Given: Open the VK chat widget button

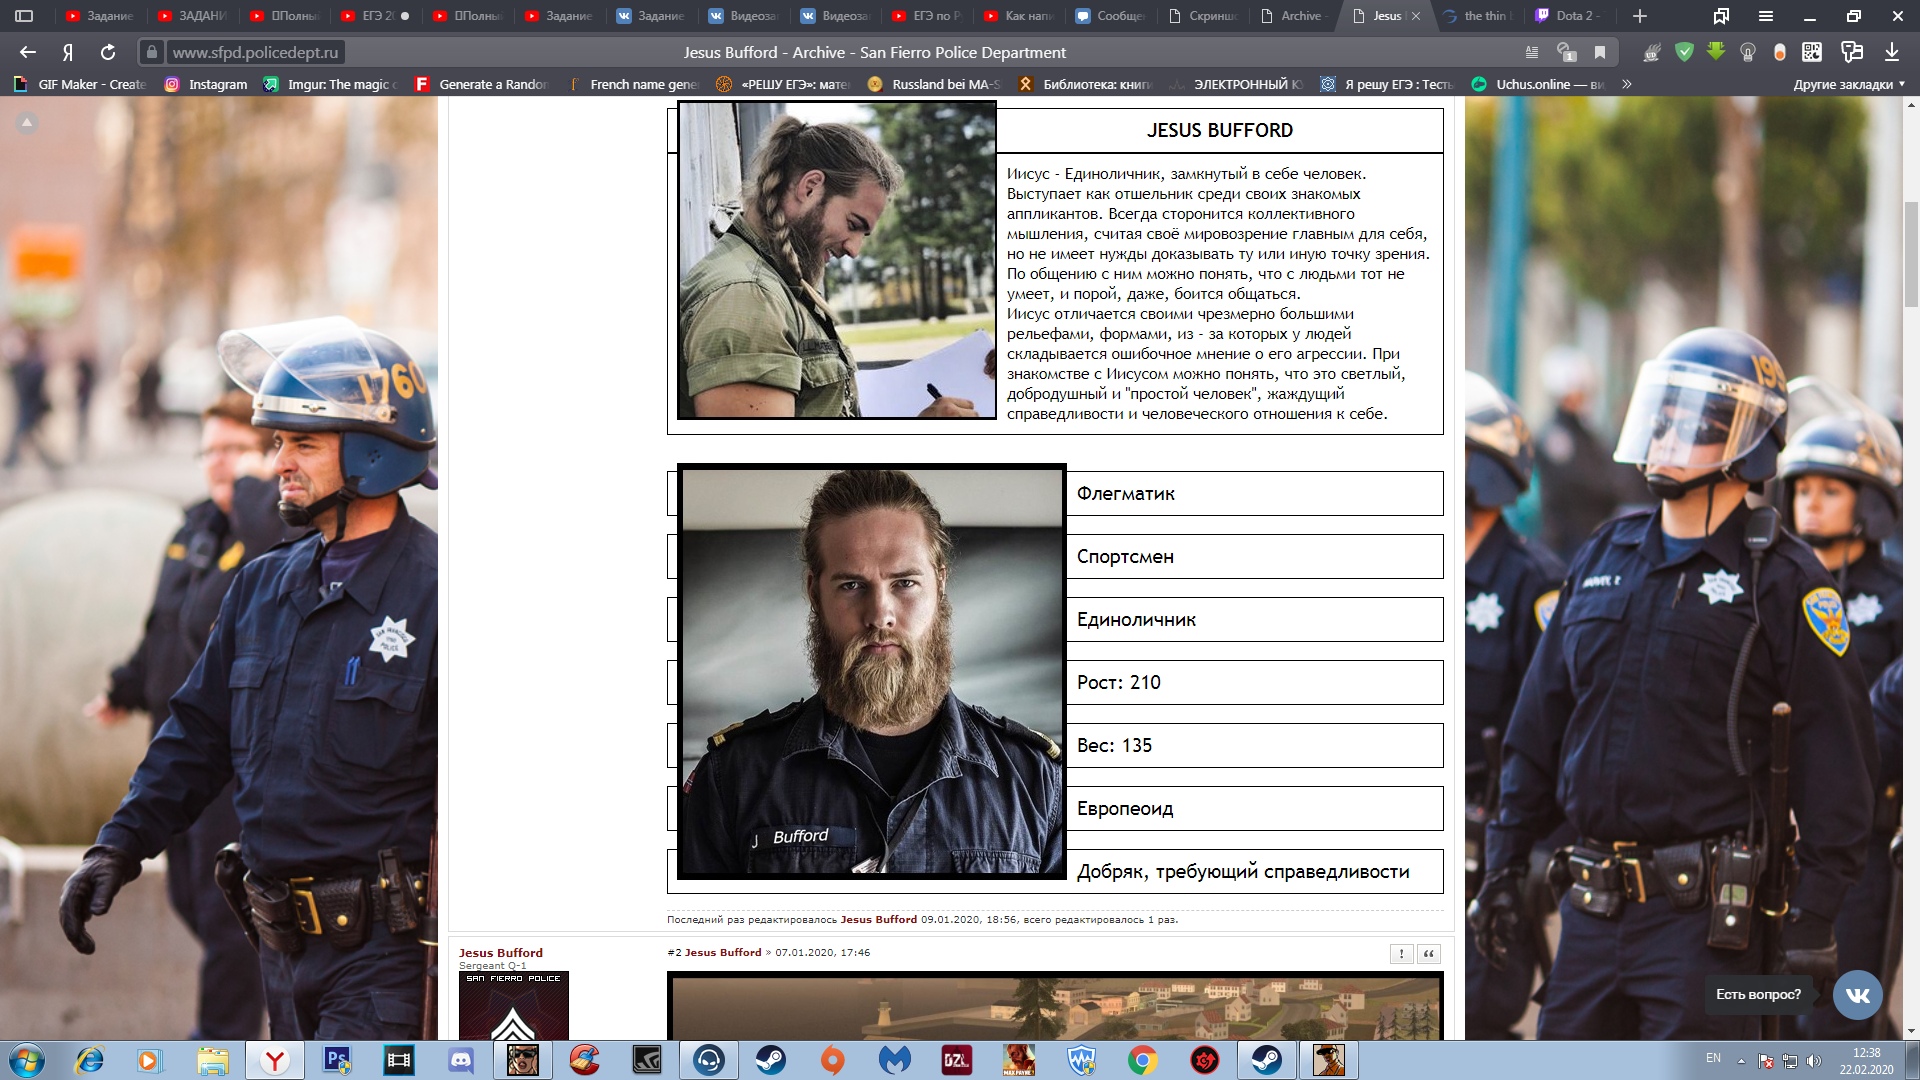Looking at the screenshot, I should pyautogui.click(x=1857, y=994).
